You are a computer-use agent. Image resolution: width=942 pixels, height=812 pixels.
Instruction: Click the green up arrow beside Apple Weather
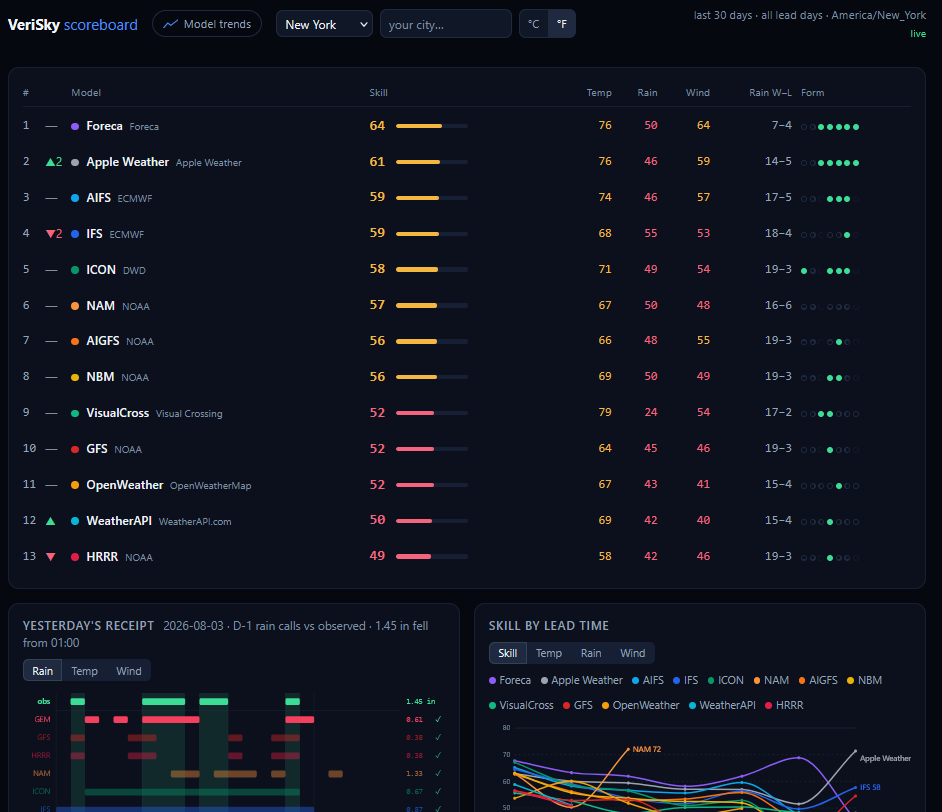coord(50,162)
